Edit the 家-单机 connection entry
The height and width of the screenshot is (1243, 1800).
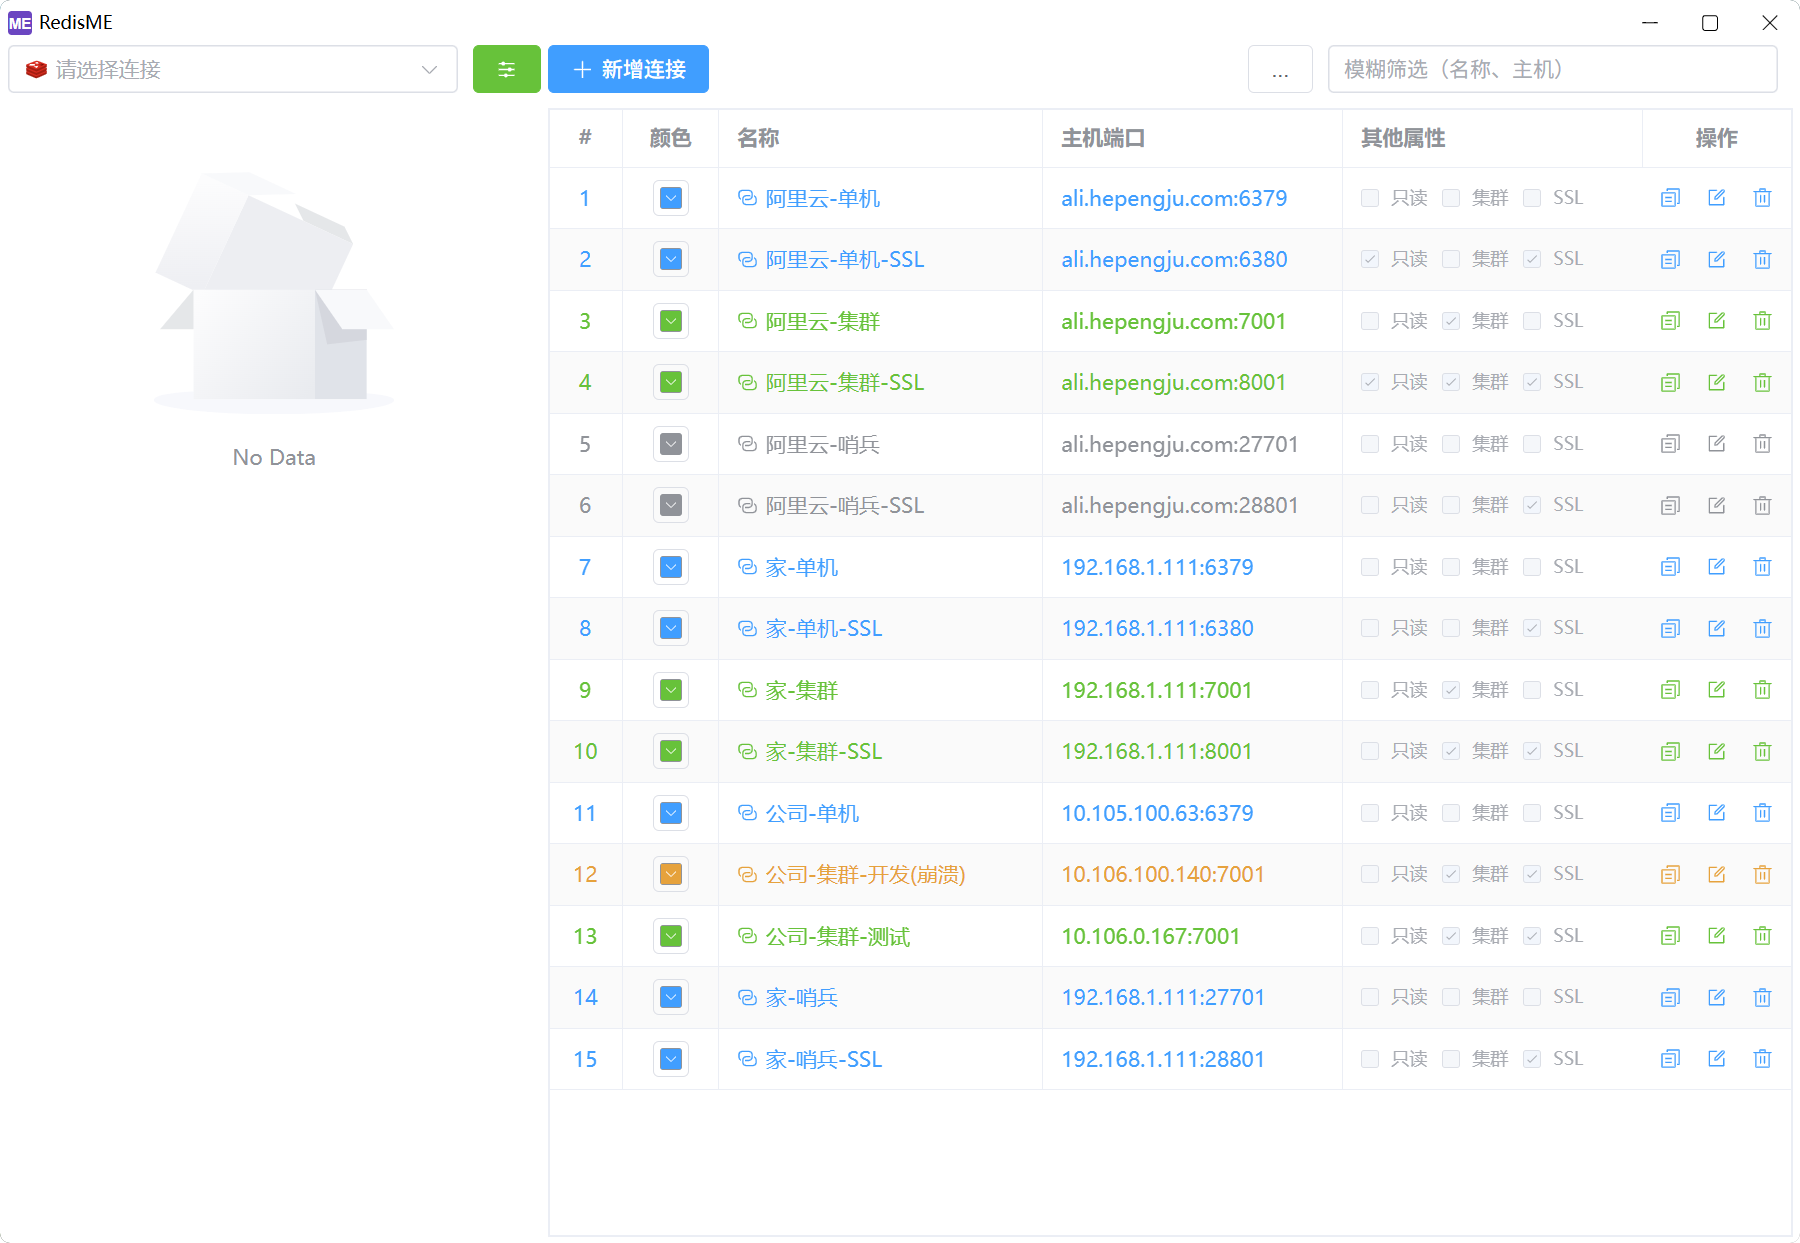coord(1716,567)
